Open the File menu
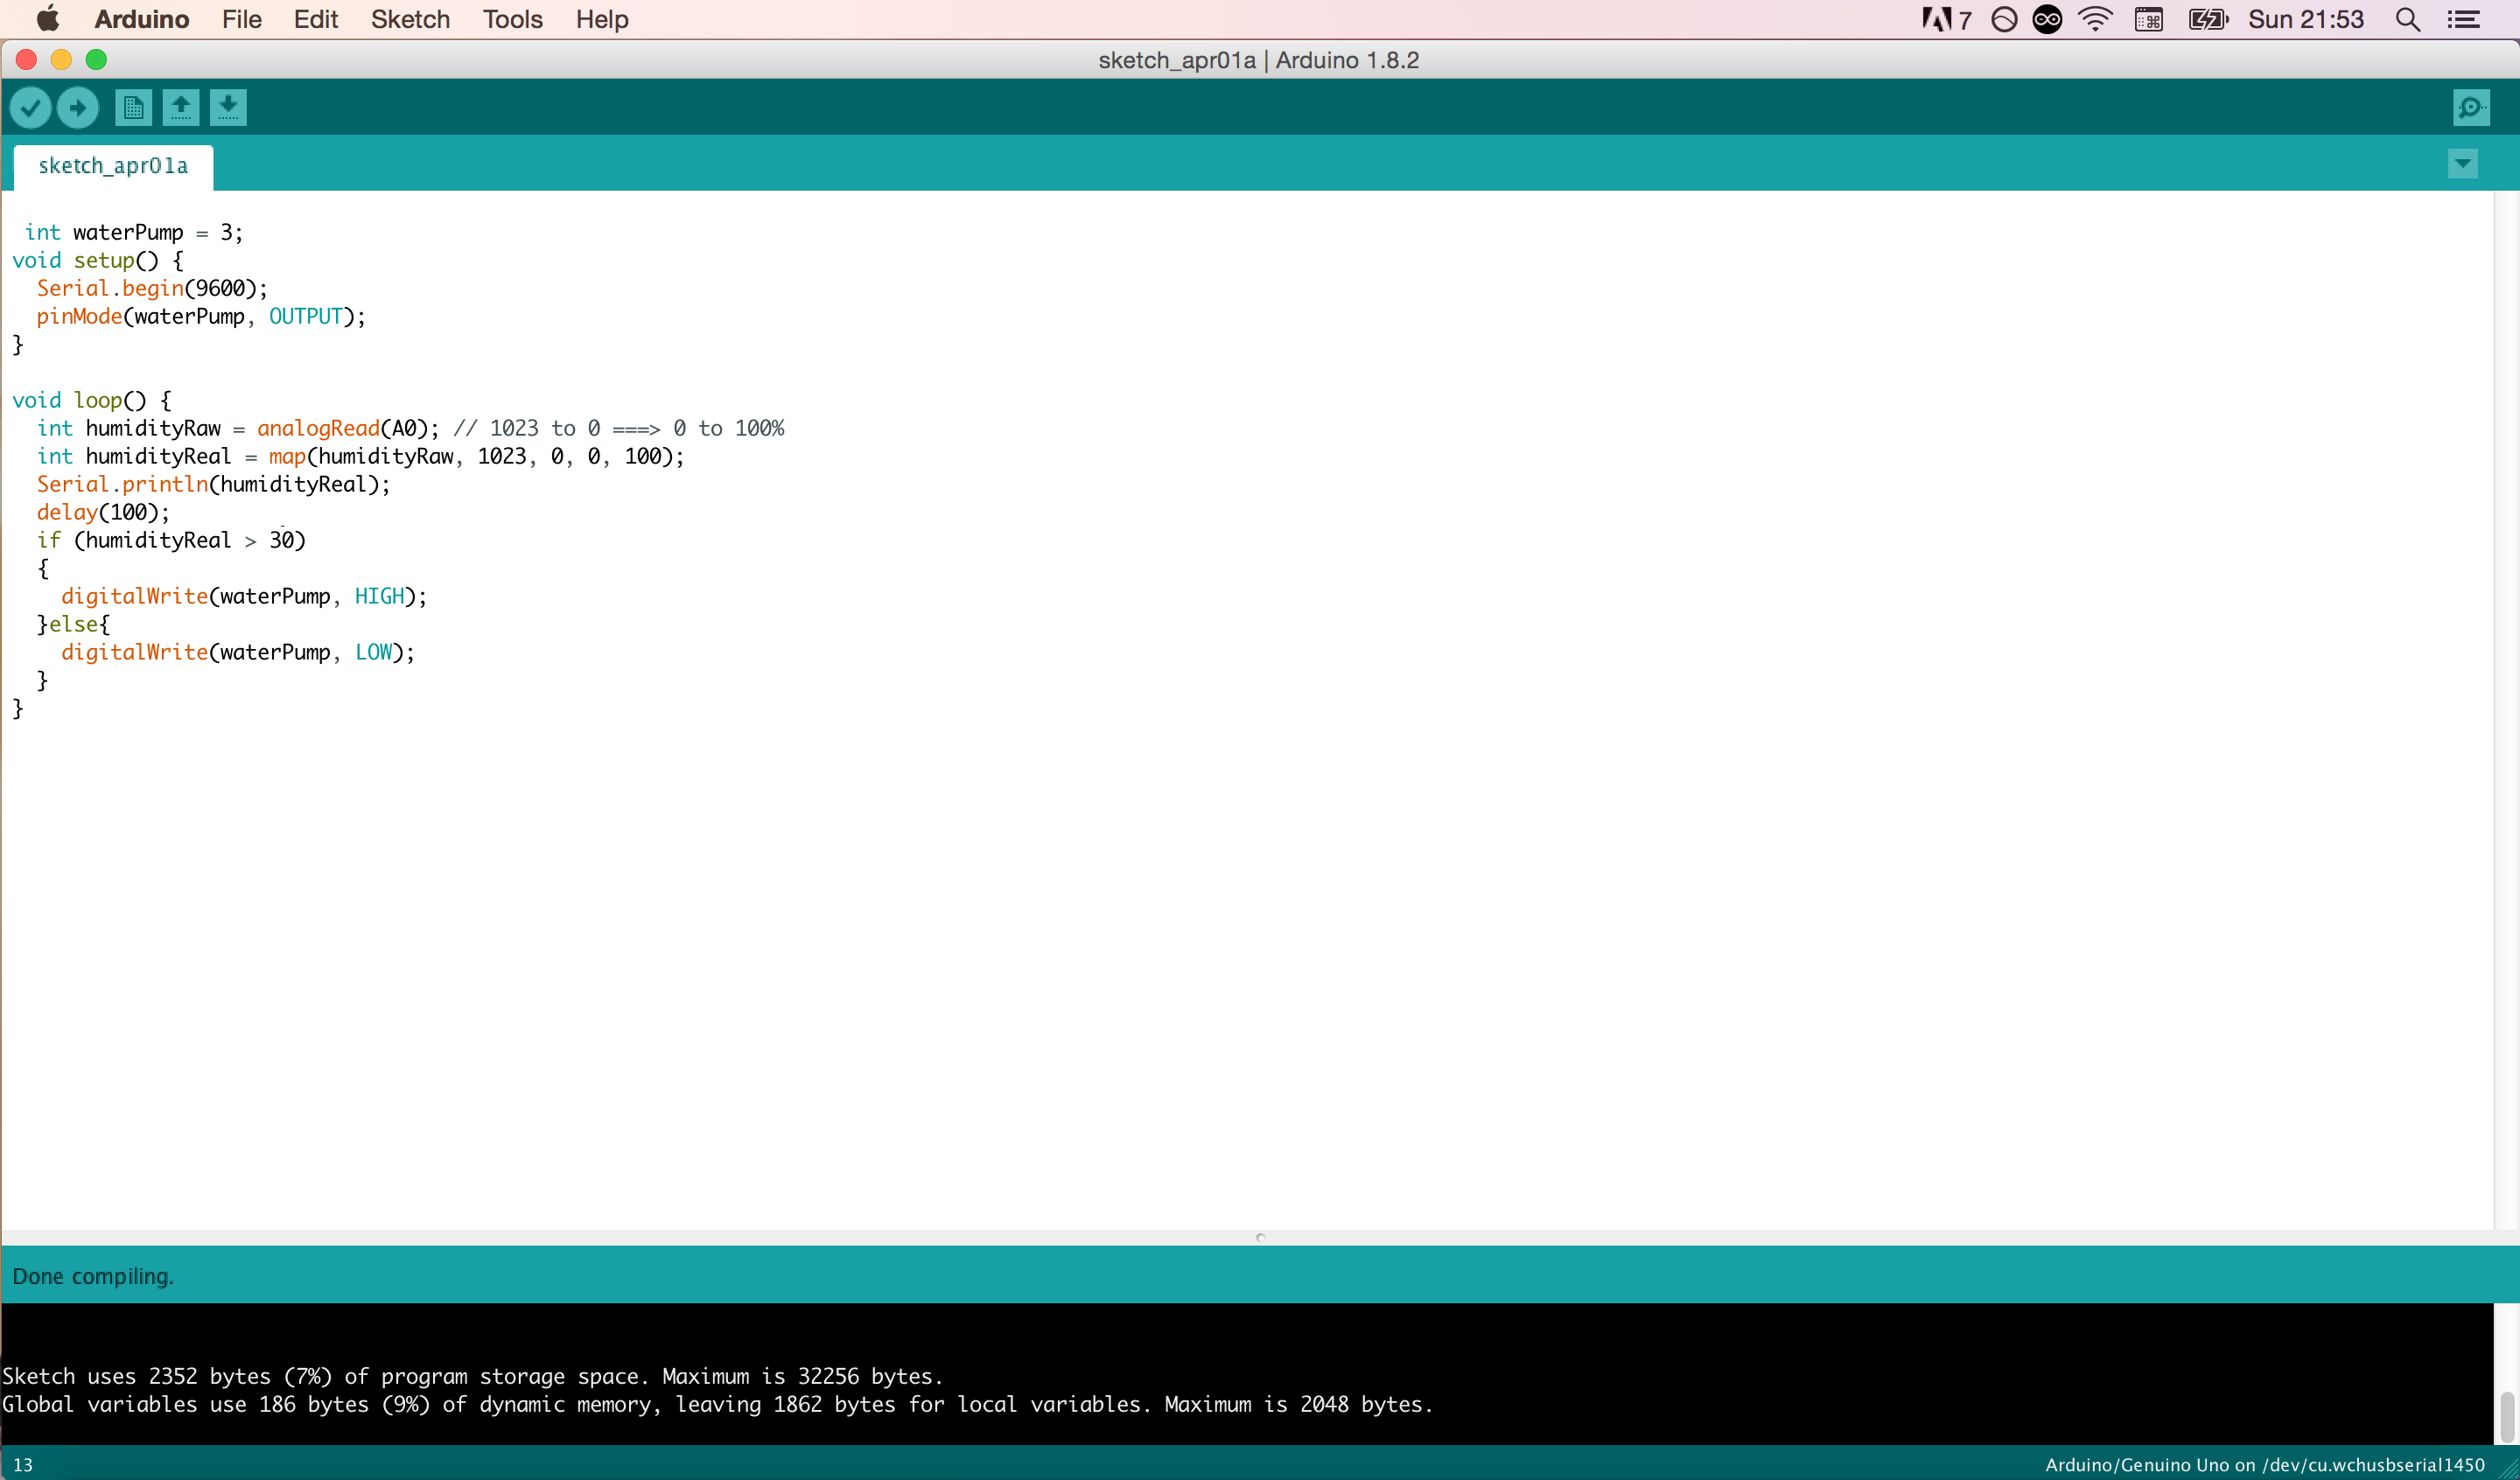The height and width of the screenshot is (1480, 2520). [x=241, y=19]
